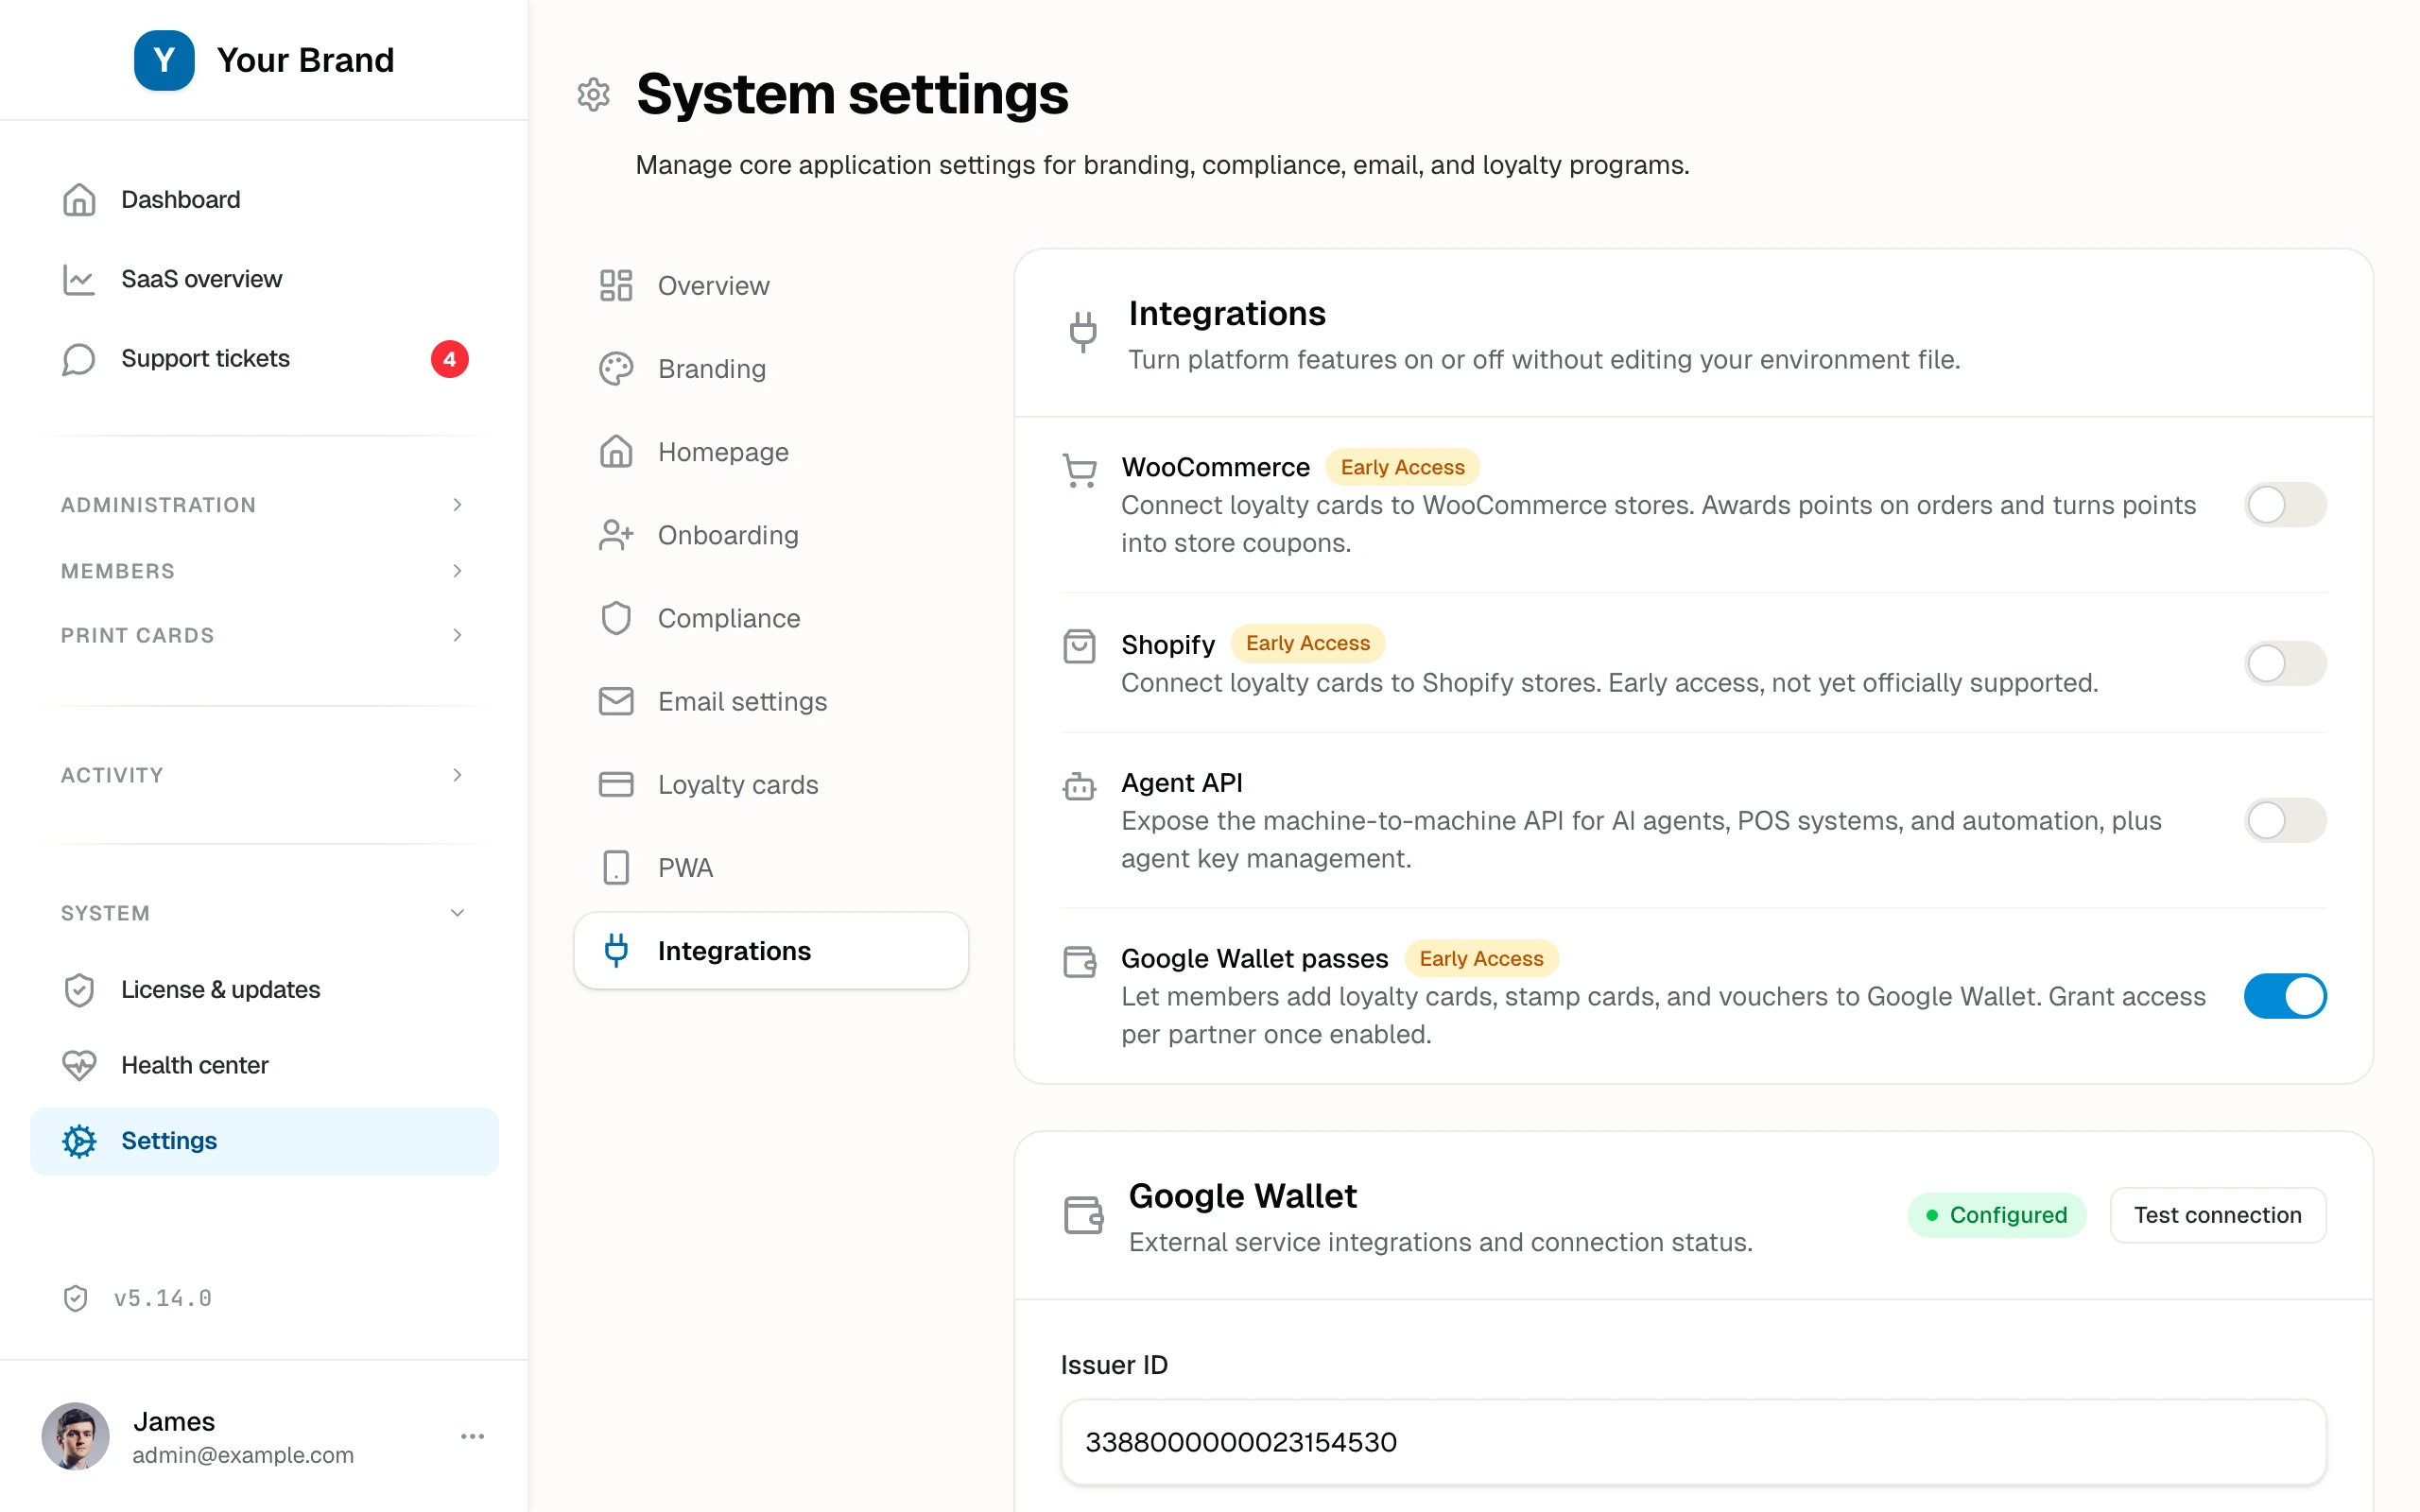Viewport: 2420px width, 1512px height.
Task: Click the Issuer ID input field
Action: (1693, 1442)
